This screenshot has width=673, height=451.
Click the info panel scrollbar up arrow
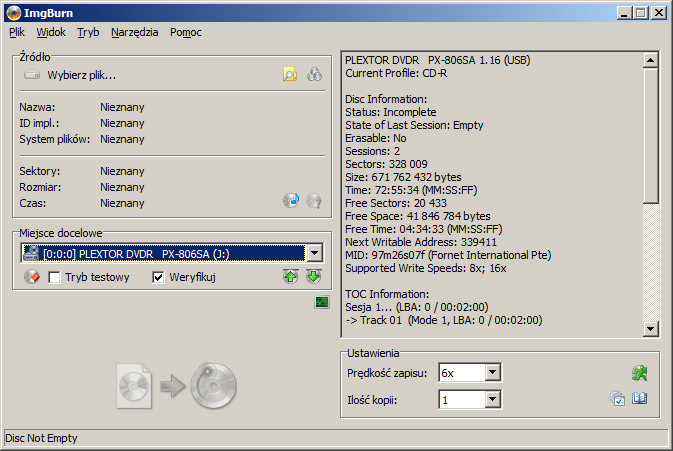pos(651,61)
